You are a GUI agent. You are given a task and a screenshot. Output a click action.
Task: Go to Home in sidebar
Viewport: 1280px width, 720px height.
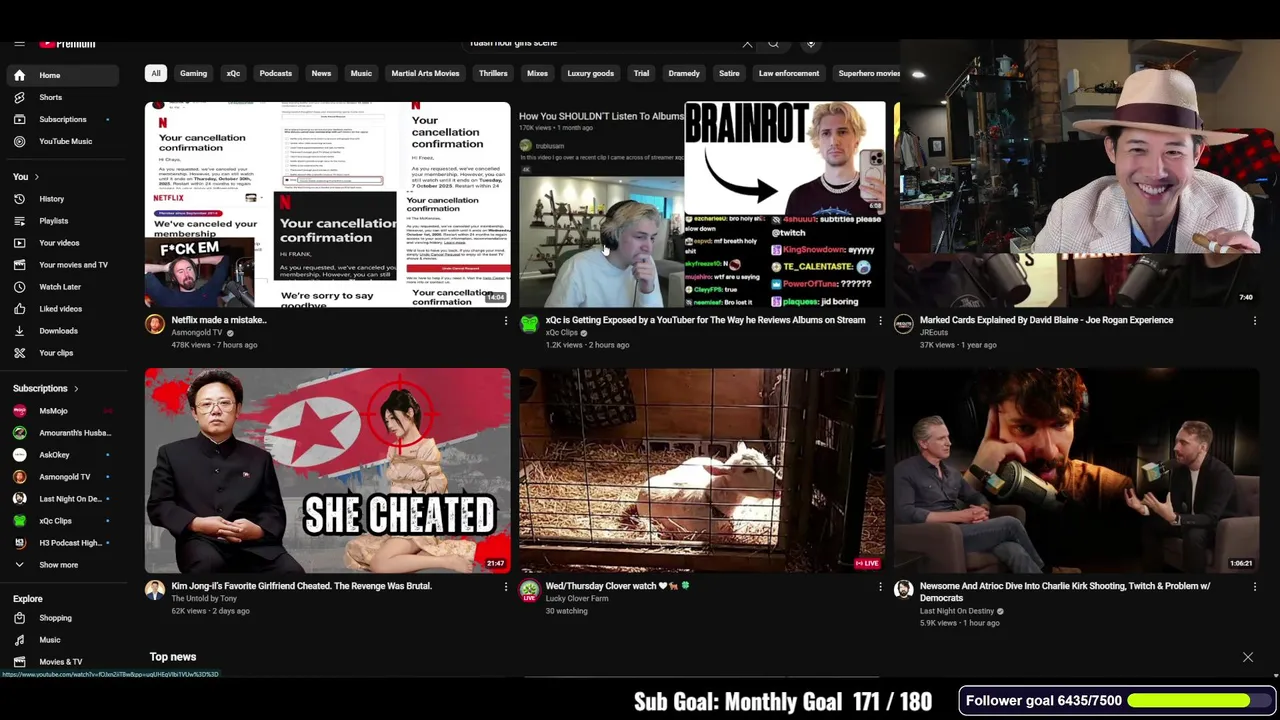(x=63, y=75)
